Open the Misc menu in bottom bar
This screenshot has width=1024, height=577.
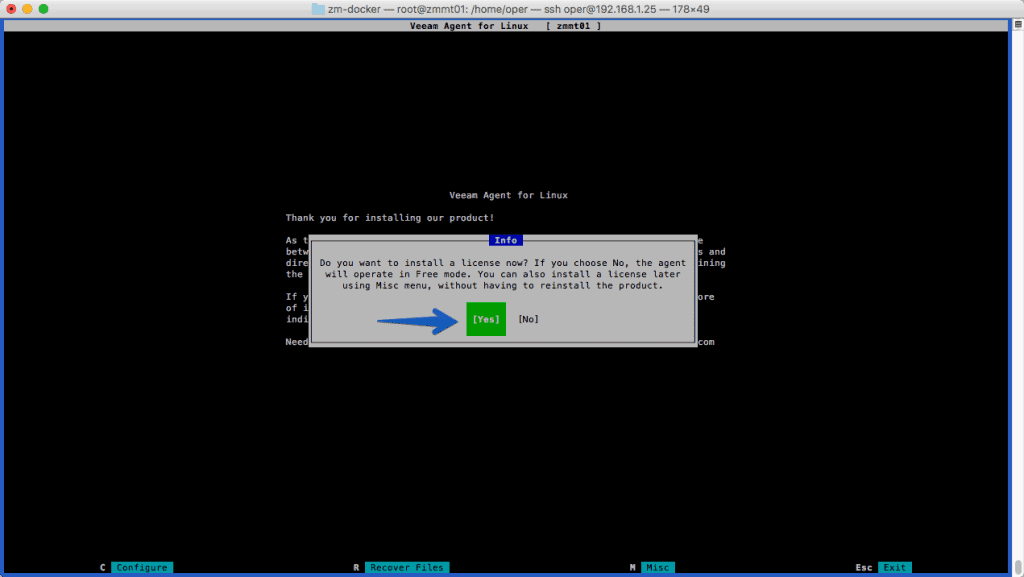click(657, 567)
